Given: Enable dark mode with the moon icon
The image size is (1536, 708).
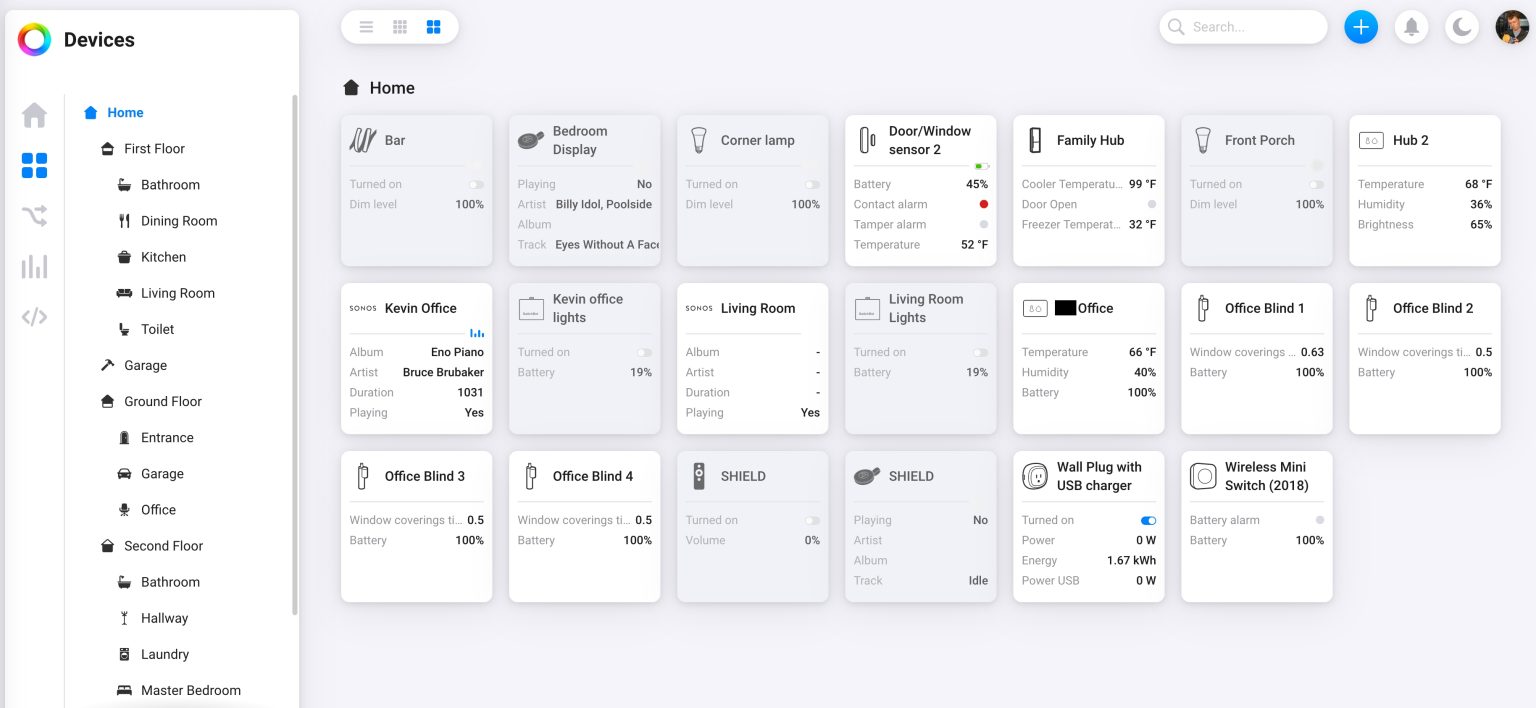Looking at the screenshot, I should (x=1462, y=27).
